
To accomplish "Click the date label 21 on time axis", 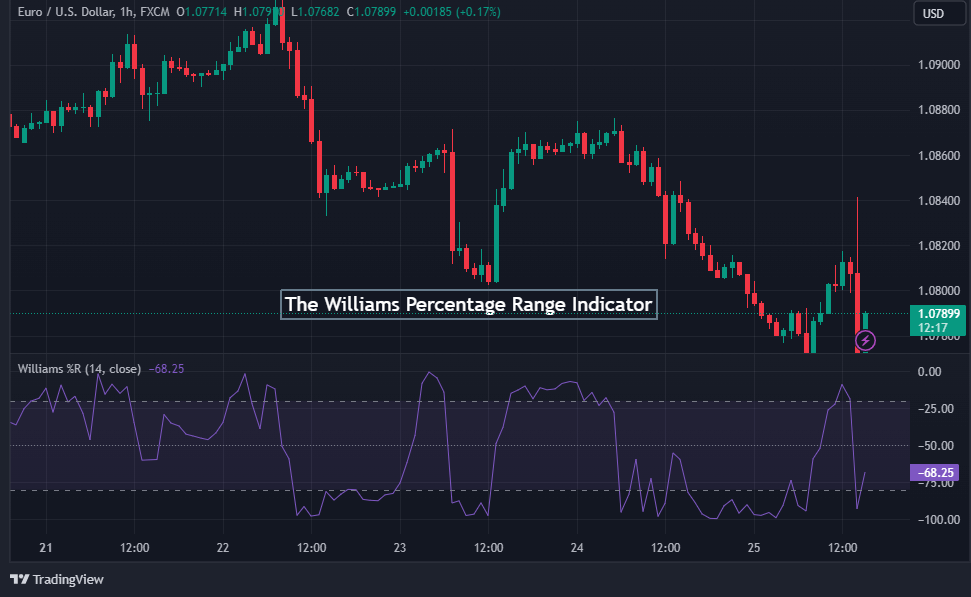I will [x=46, y=547].
